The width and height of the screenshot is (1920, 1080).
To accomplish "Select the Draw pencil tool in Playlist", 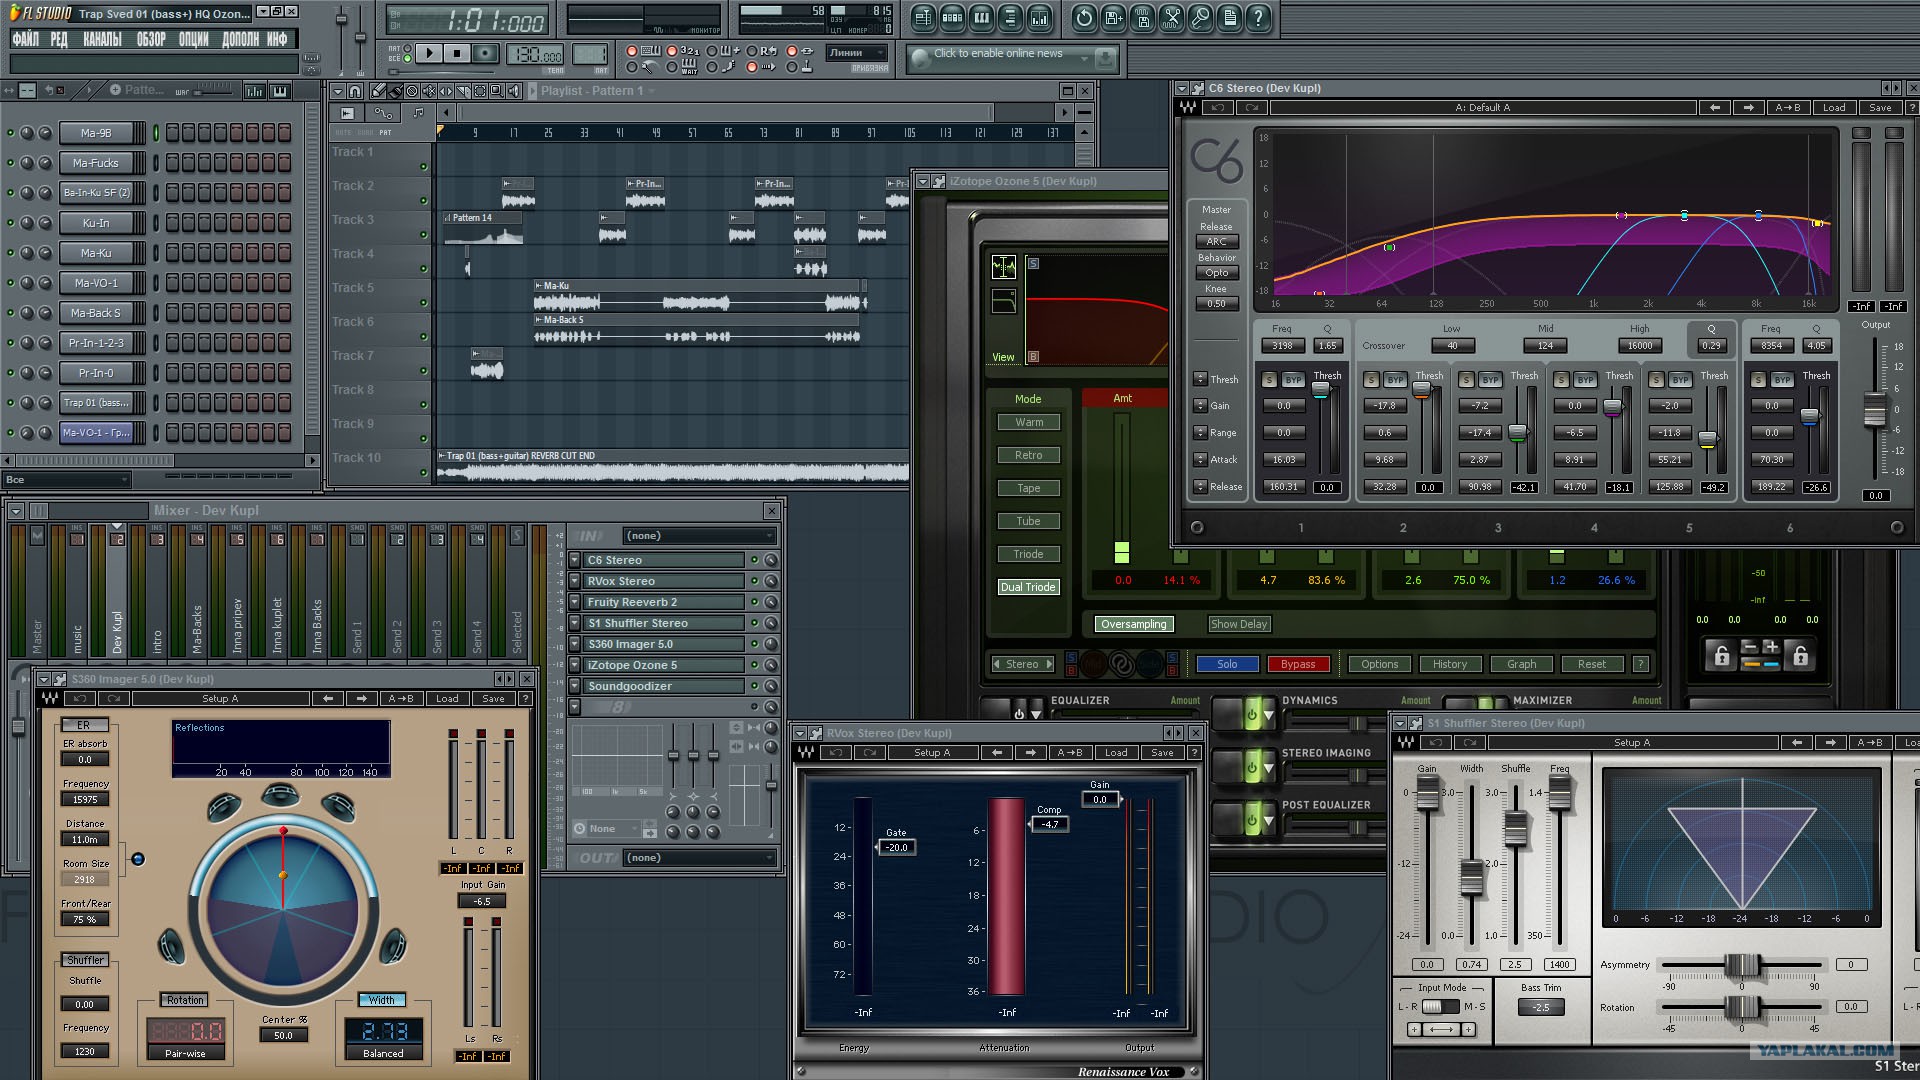I will [x=379, y=91].
